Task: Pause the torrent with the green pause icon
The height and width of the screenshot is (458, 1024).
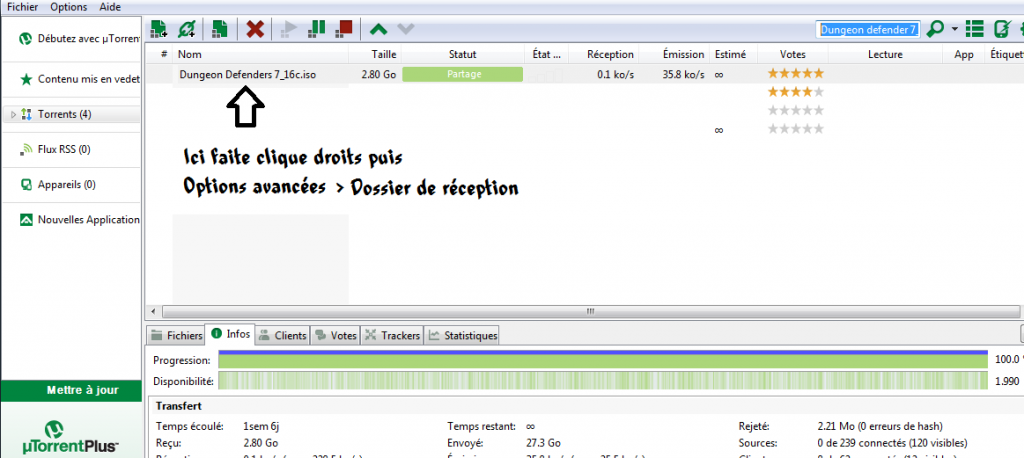Action: point(316,29)
